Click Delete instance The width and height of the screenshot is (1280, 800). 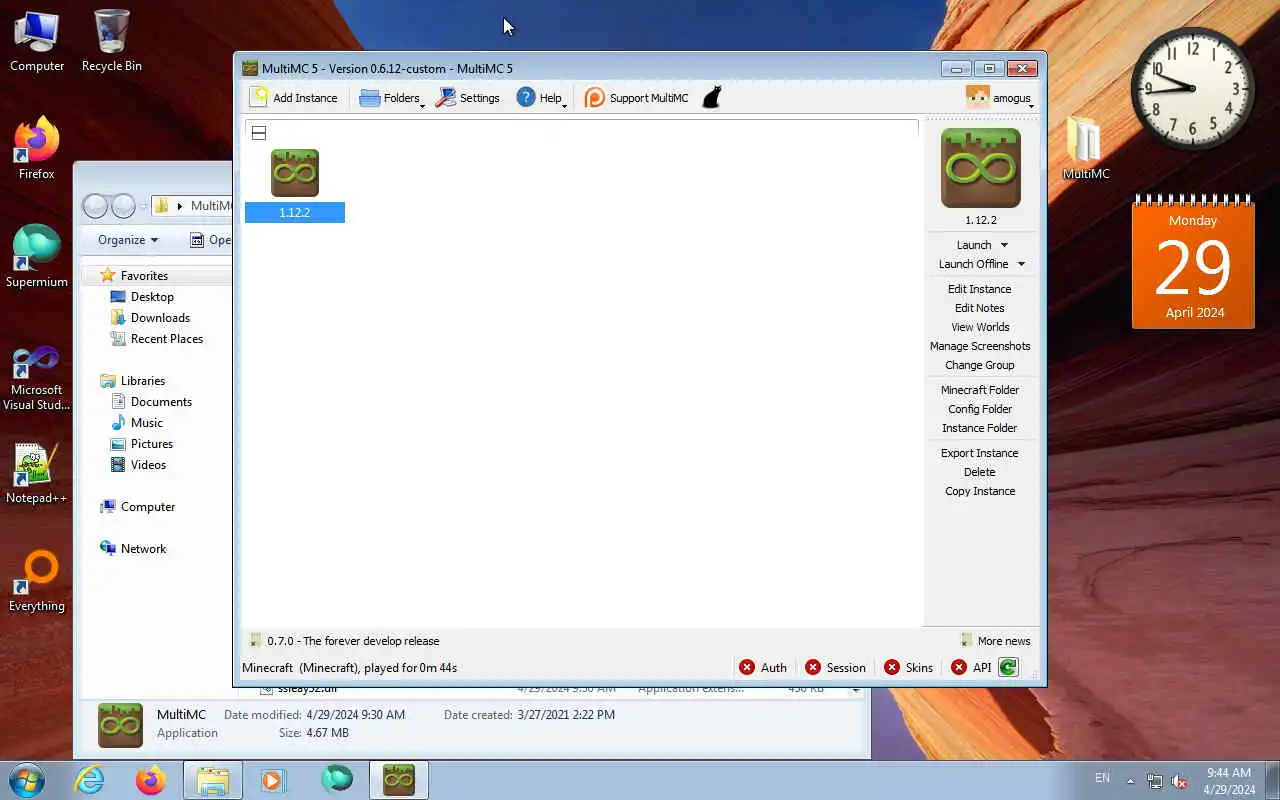pos(980,472)
